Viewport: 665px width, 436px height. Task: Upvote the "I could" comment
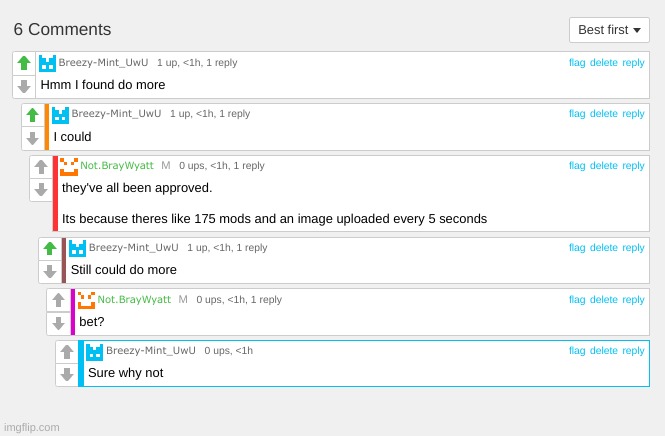(33, 115)
